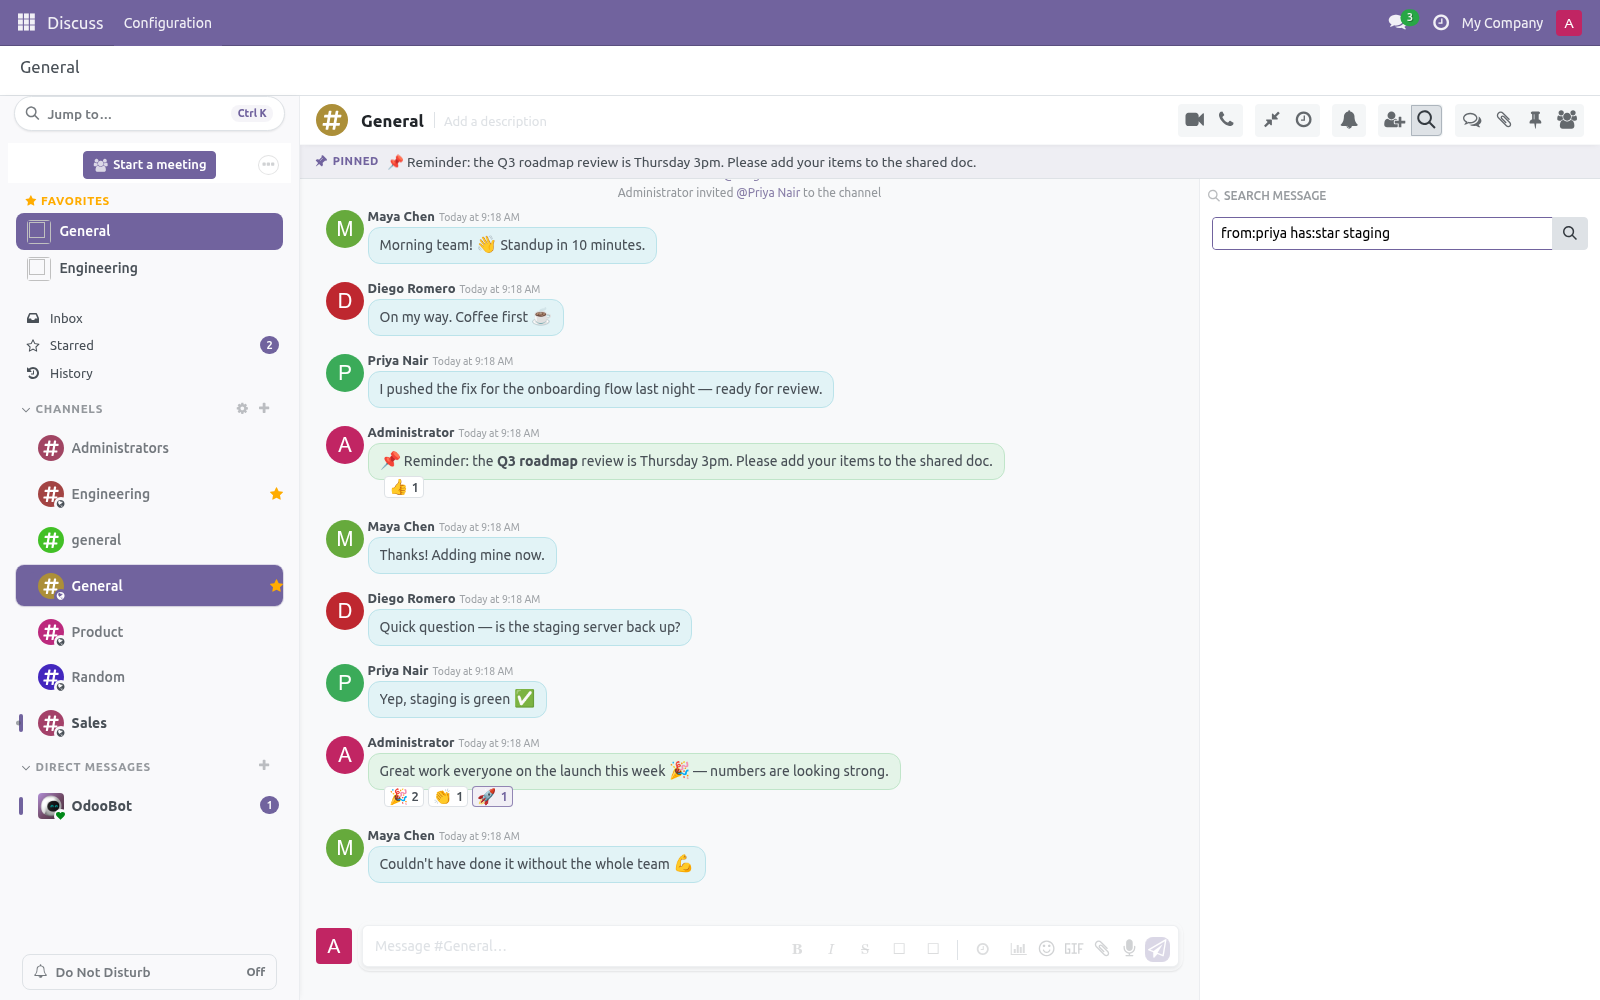Unstar the Engineering channel star

pyautogui.click(x=277, y=494)
